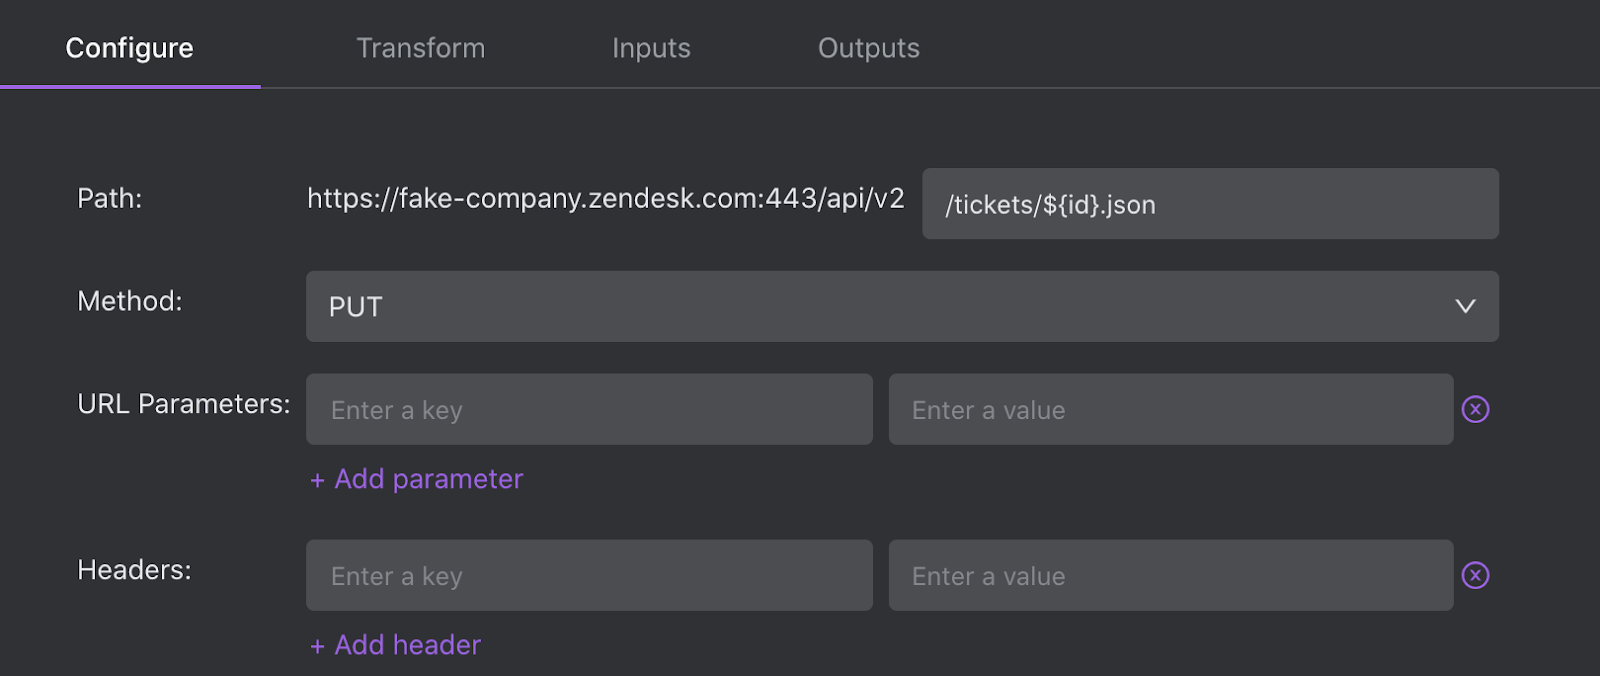Click the base URL text fake-company.zendesk.com

[580, 199]
